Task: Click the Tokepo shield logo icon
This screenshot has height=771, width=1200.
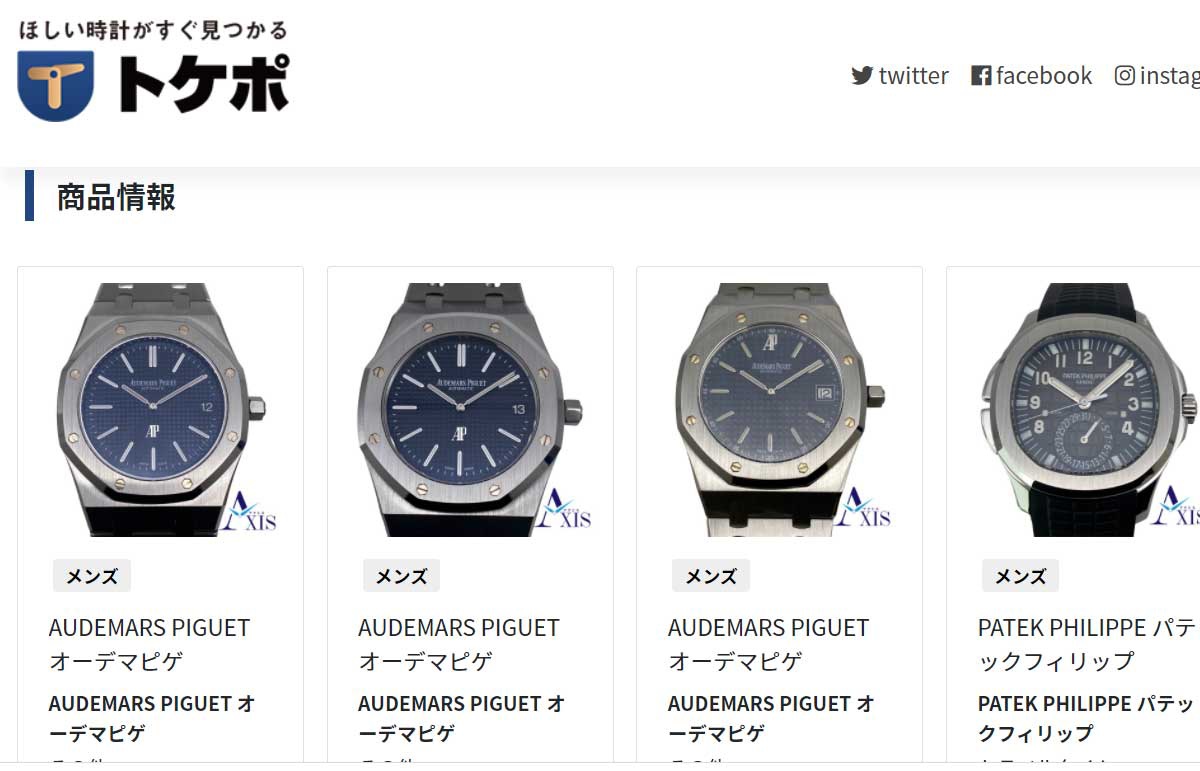Action: point(56,85)
